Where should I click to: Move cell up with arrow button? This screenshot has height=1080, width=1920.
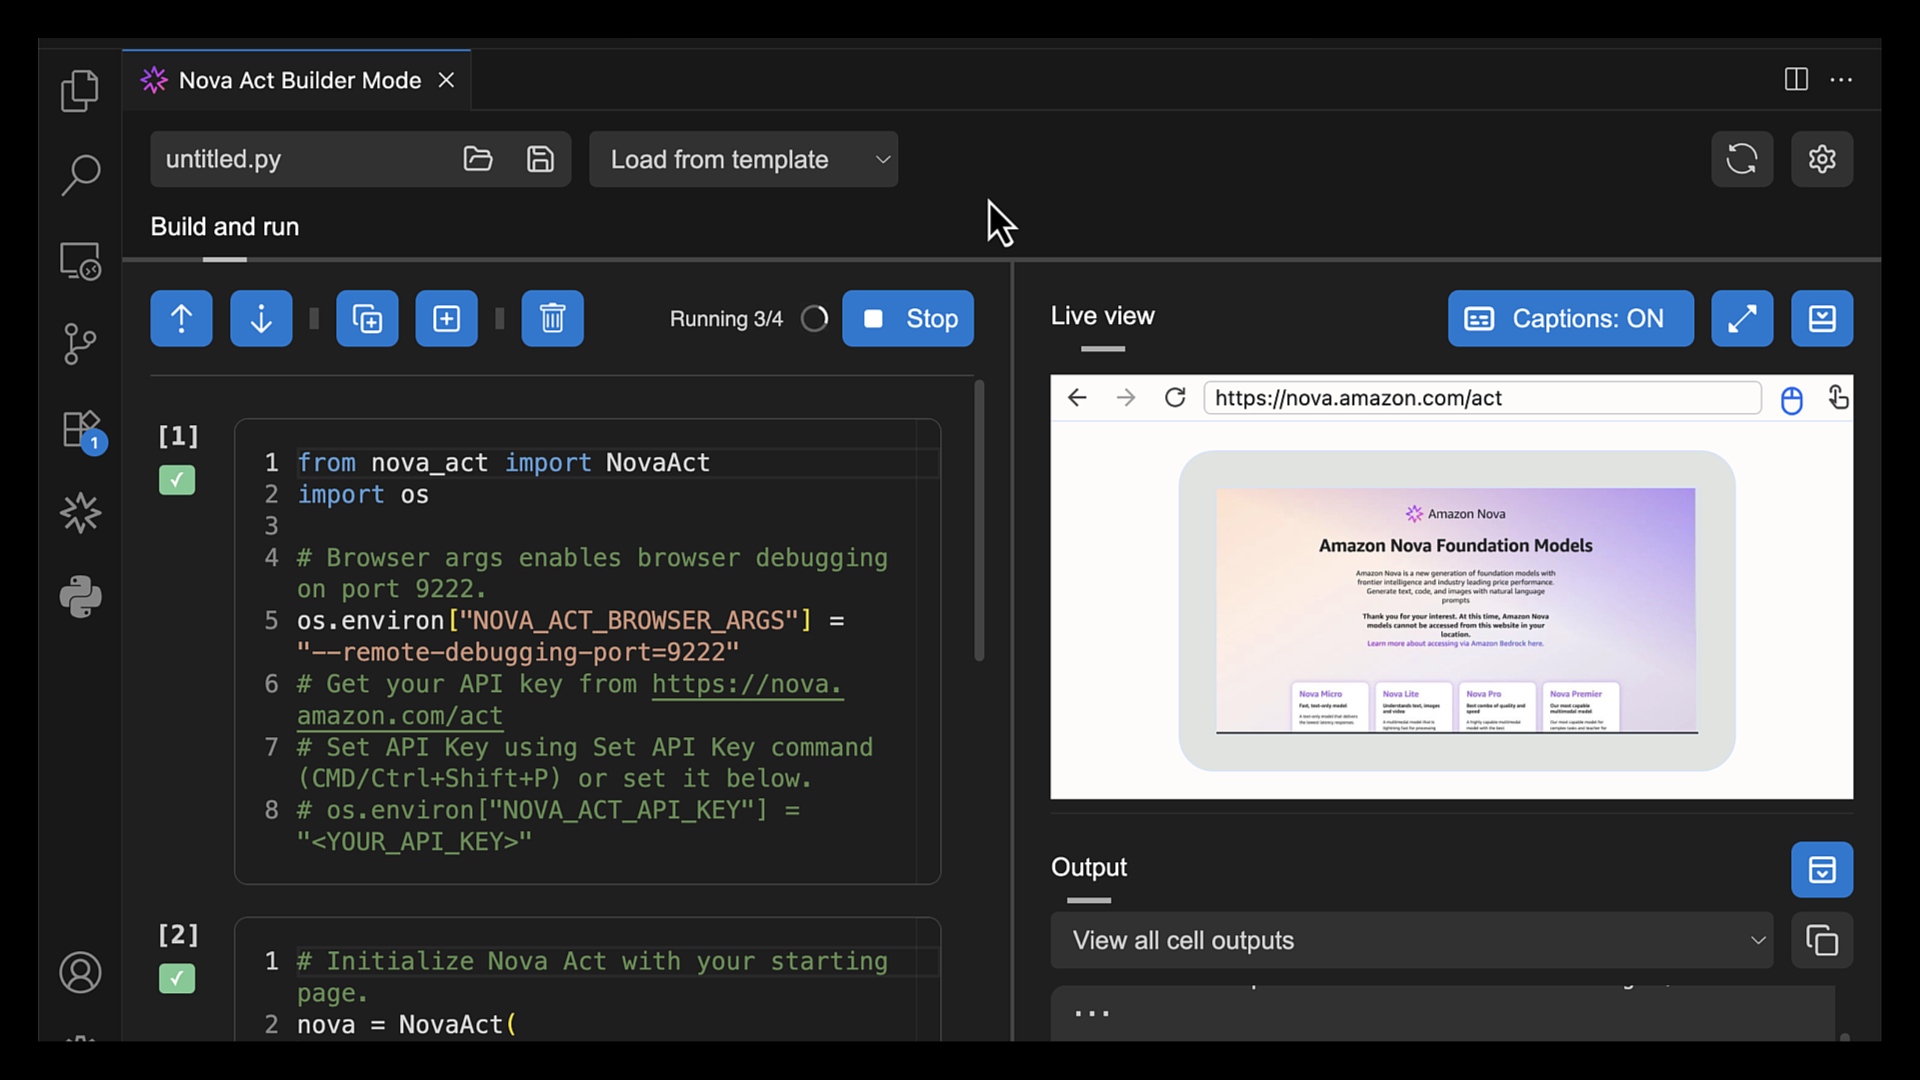[181, 319]
